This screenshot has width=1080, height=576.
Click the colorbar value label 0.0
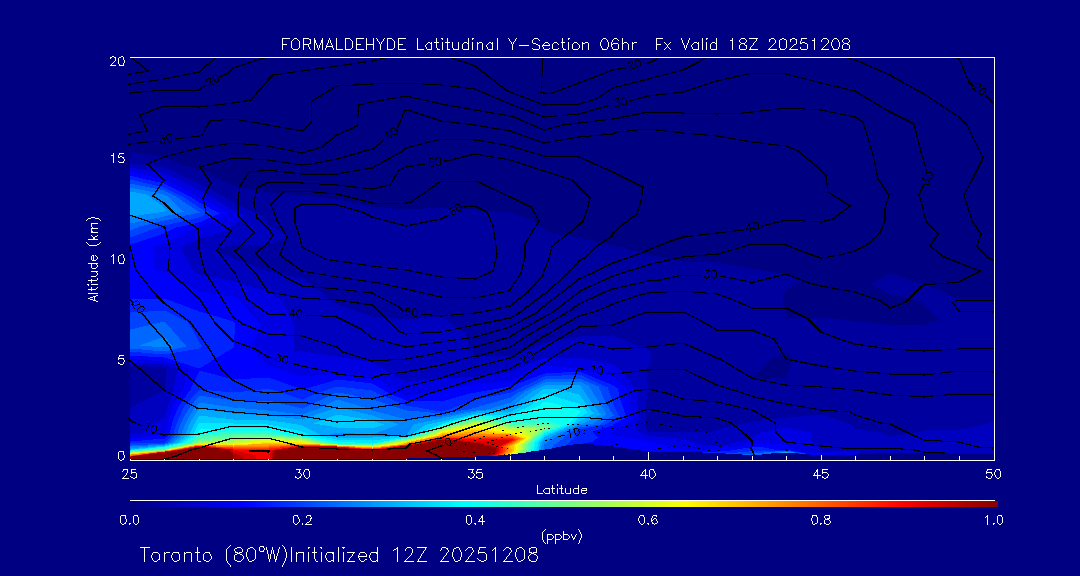[129, 520]
